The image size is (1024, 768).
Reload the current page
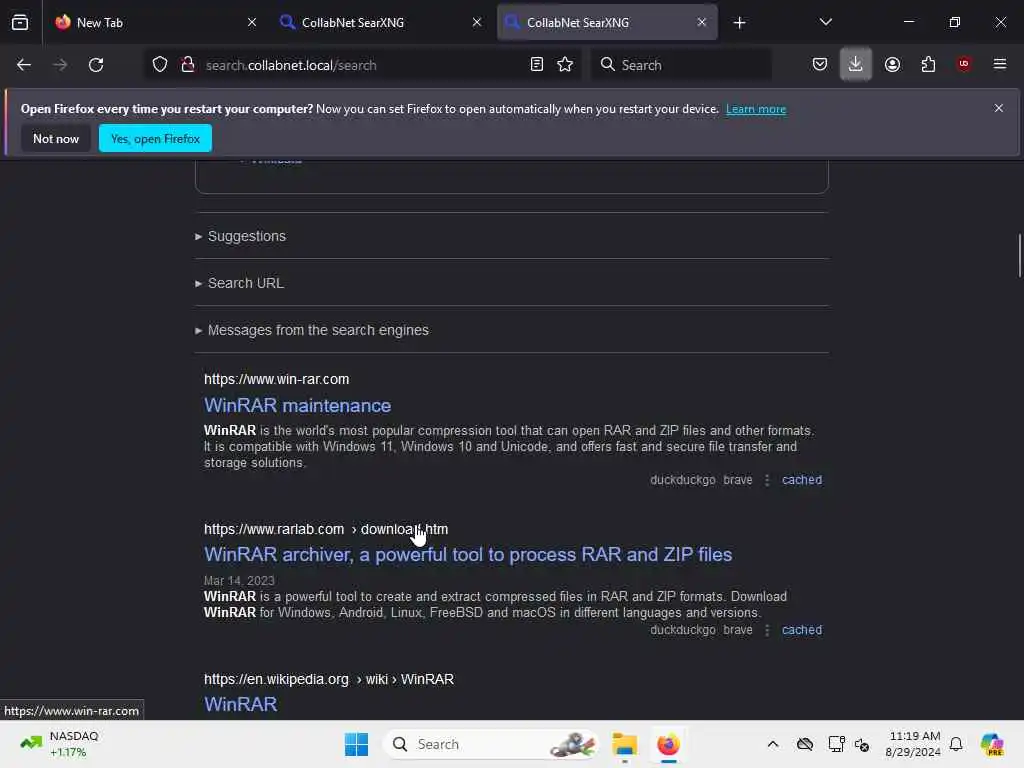coord(96,65)
